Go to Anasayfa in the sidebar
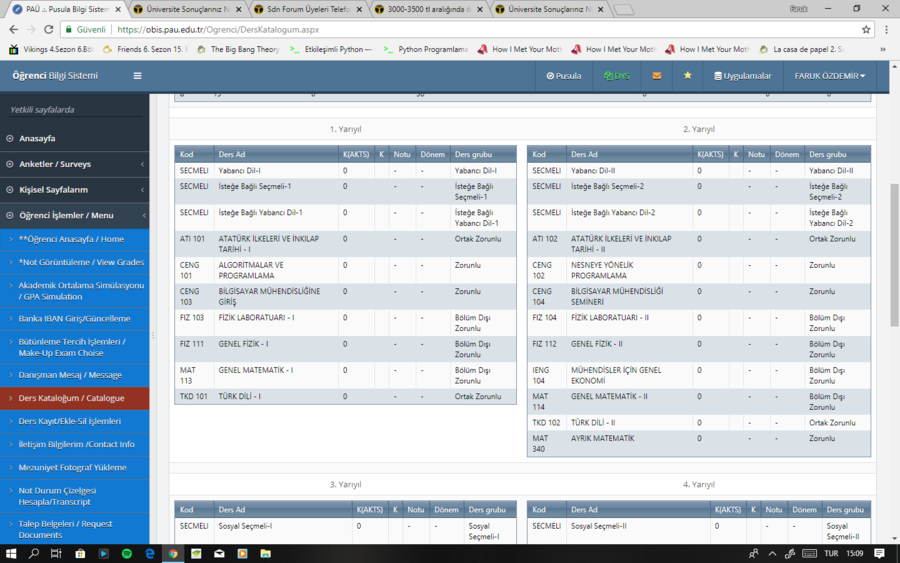Screen dimensions: 900x563 [75, 138]
